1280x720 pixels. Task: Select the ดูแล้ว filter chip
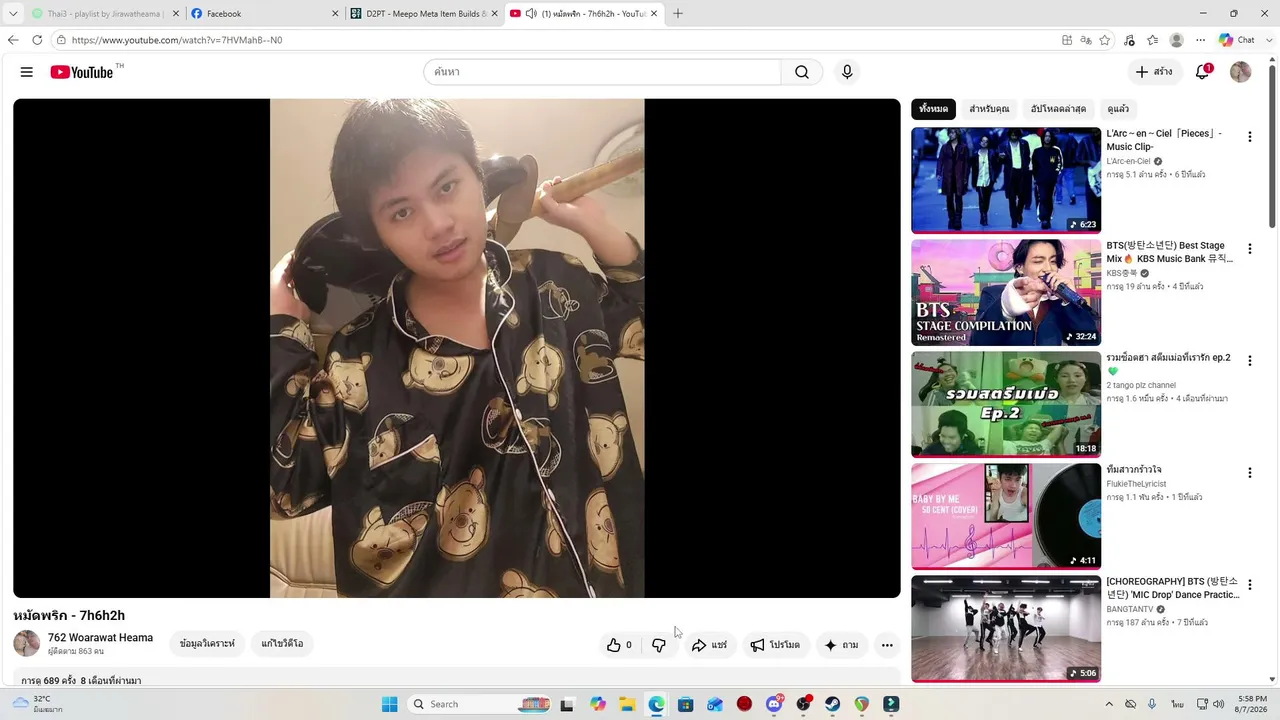click(x=1118, y=109)
